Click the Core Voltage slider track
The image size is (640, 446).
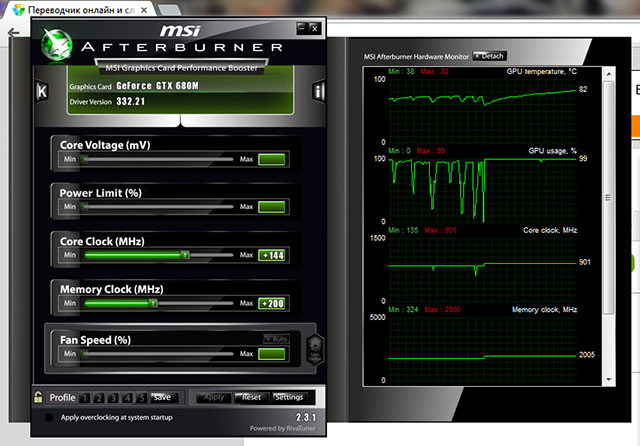point(158,159)
